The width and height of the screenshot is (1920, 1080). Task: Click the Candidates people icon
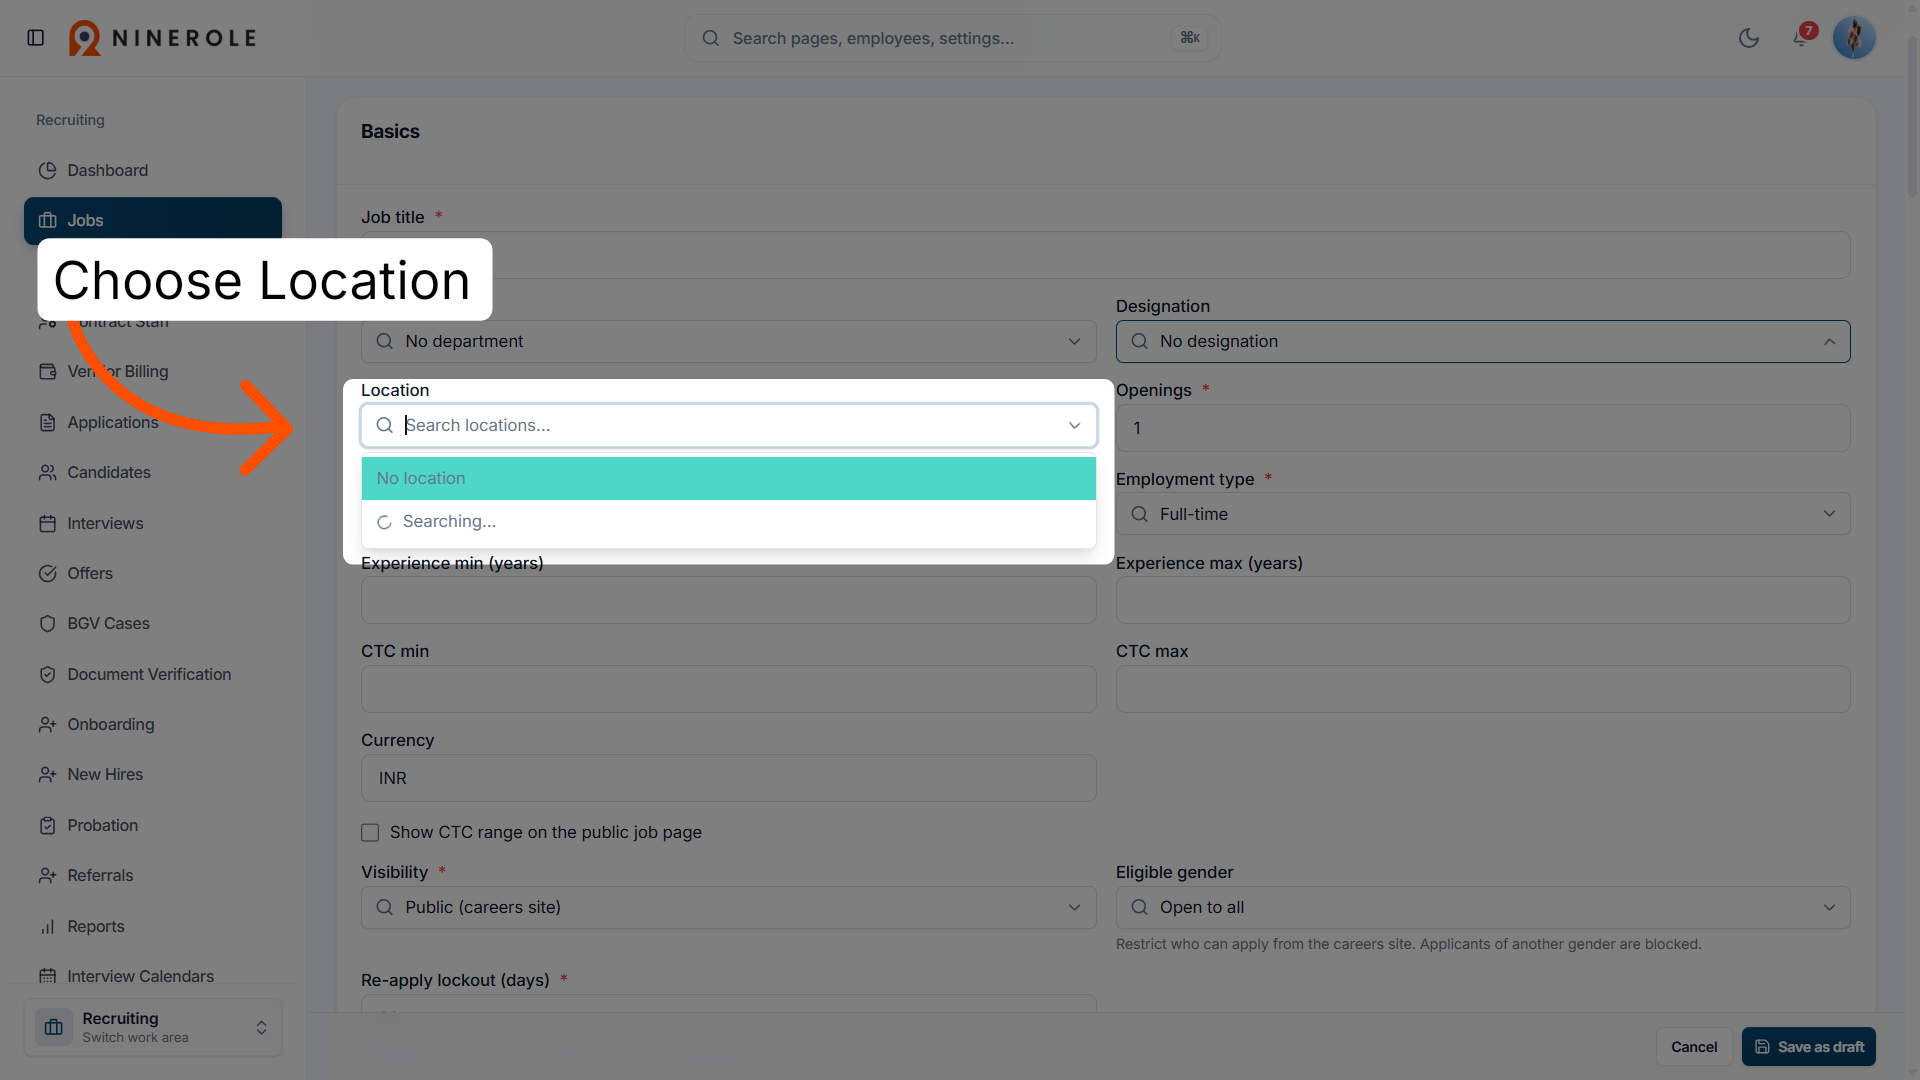point(47,472)
